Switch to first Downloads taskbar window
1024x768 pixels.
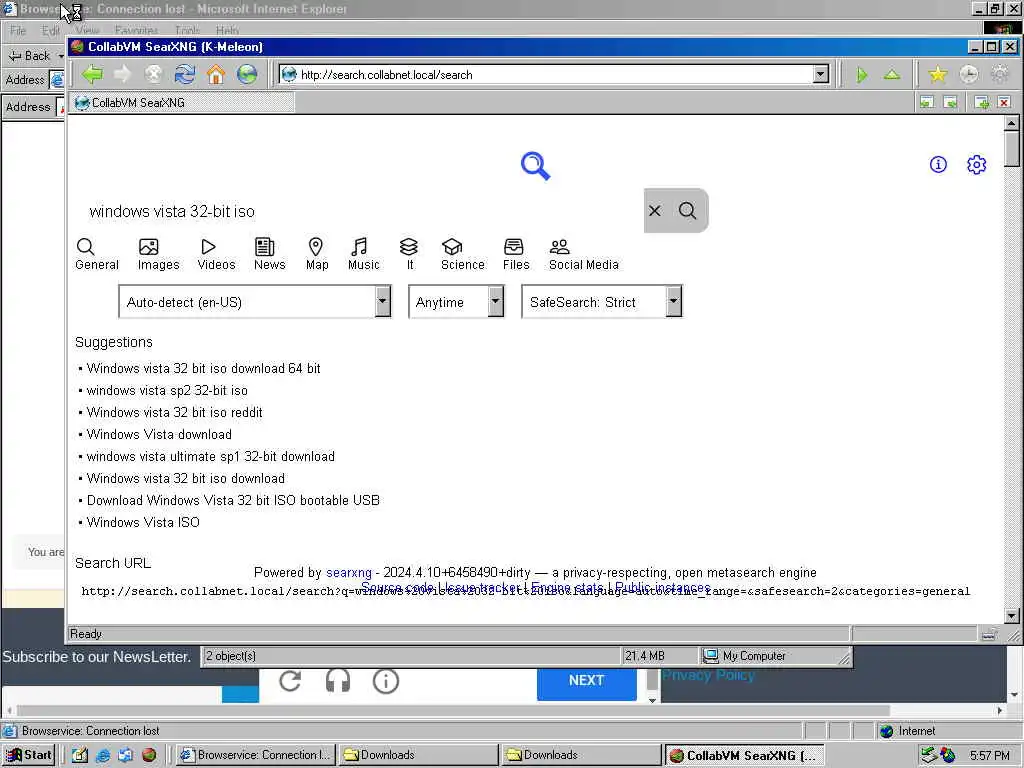coord(419,755)
